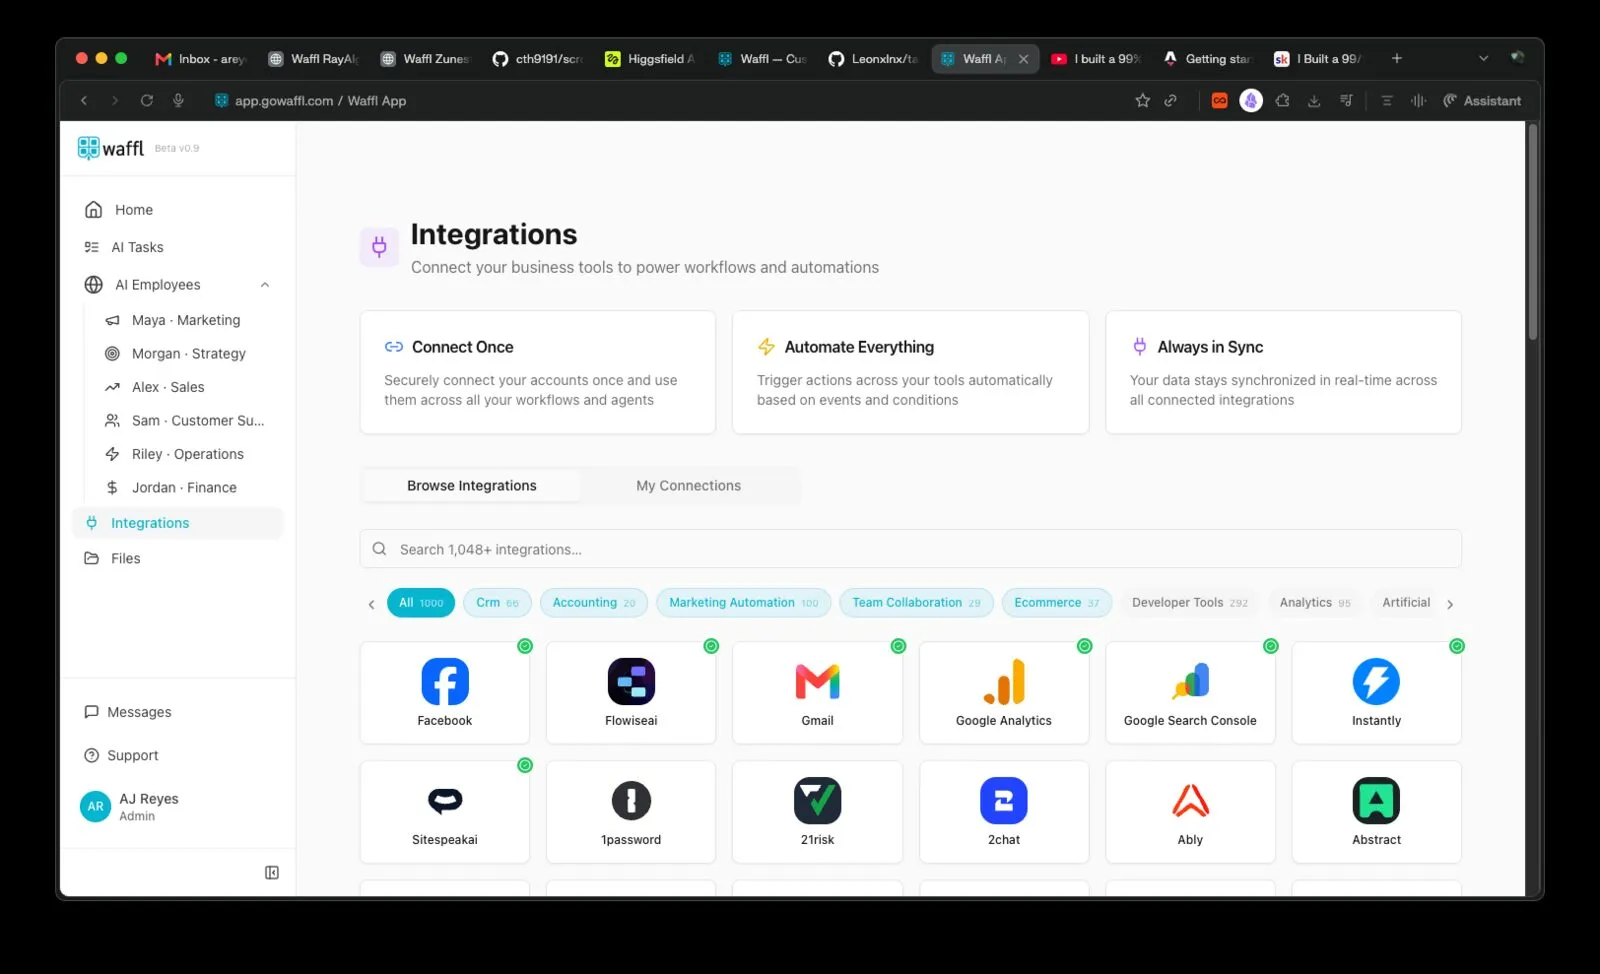The height and width of the screenshot is (974, 1600).
Task: Filter by the All category chip
Action: [x=421, y=603]
